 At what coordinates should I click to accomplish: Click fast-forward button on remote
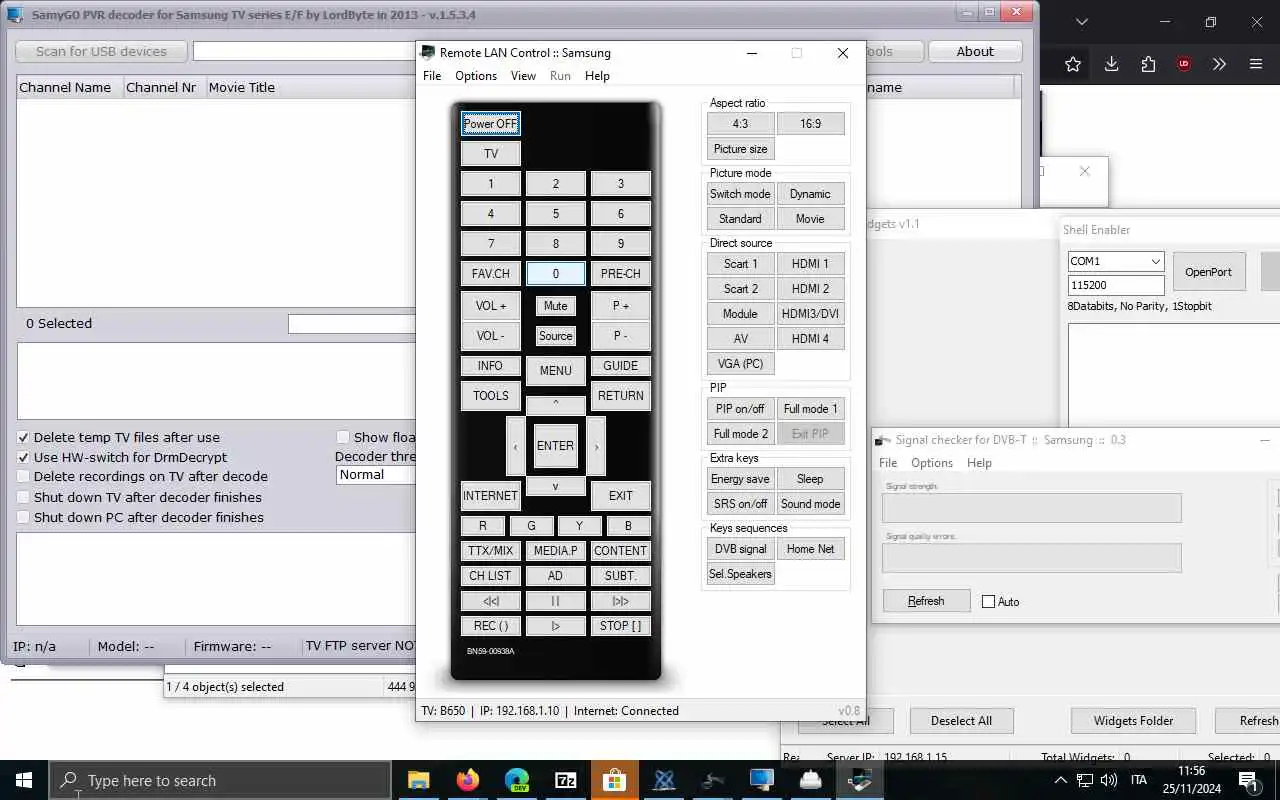coord(620,601)
